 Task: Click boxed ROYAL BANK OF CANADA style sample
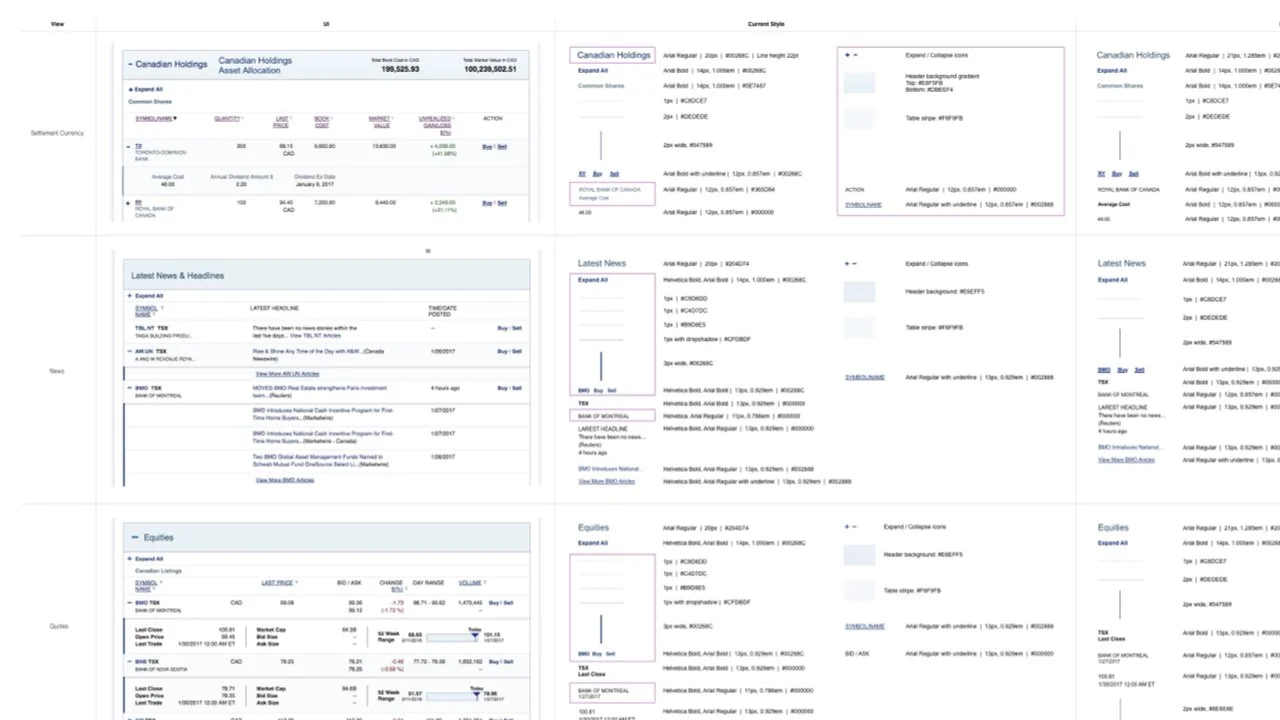613,194
